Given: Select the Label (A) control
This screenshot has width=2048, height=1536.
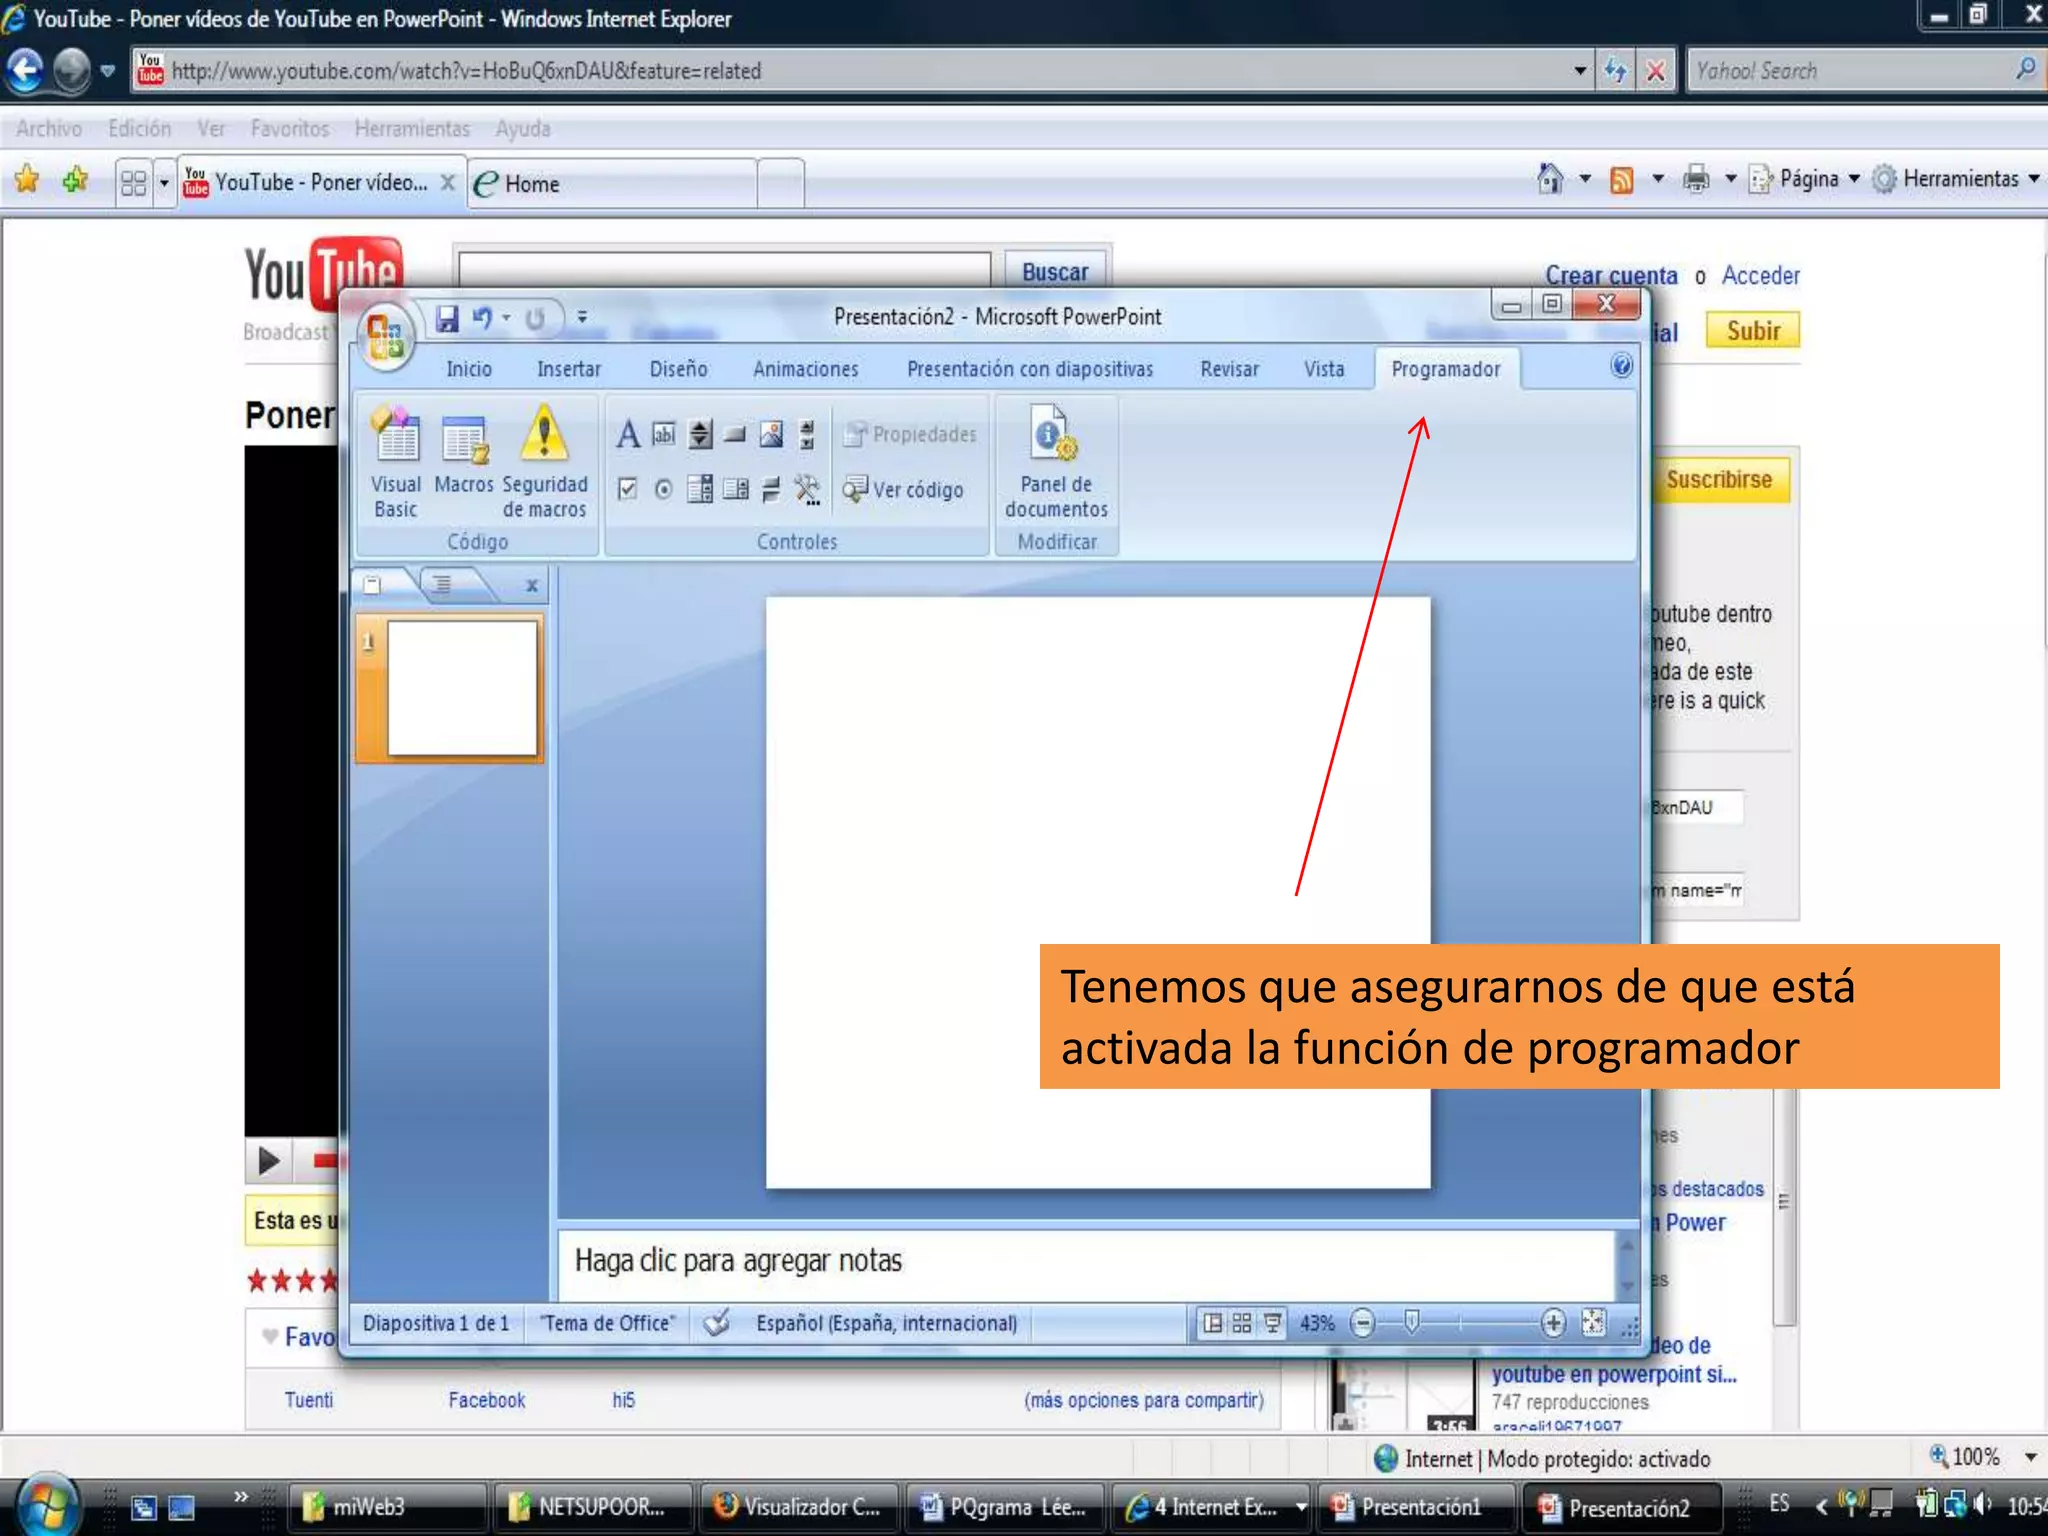Looking at the screenshot, I should pos(628,435).
